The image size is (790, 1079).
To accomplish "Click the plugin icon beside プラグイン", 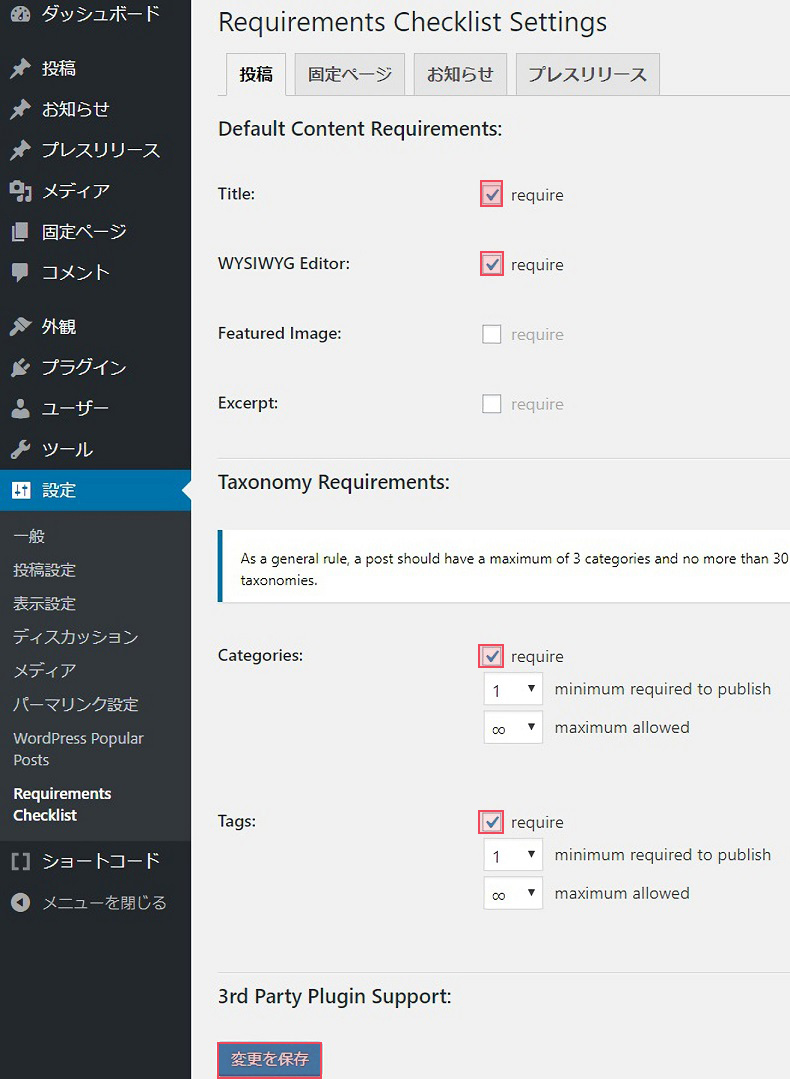I will pyautogui.click(x=21, y=367).
